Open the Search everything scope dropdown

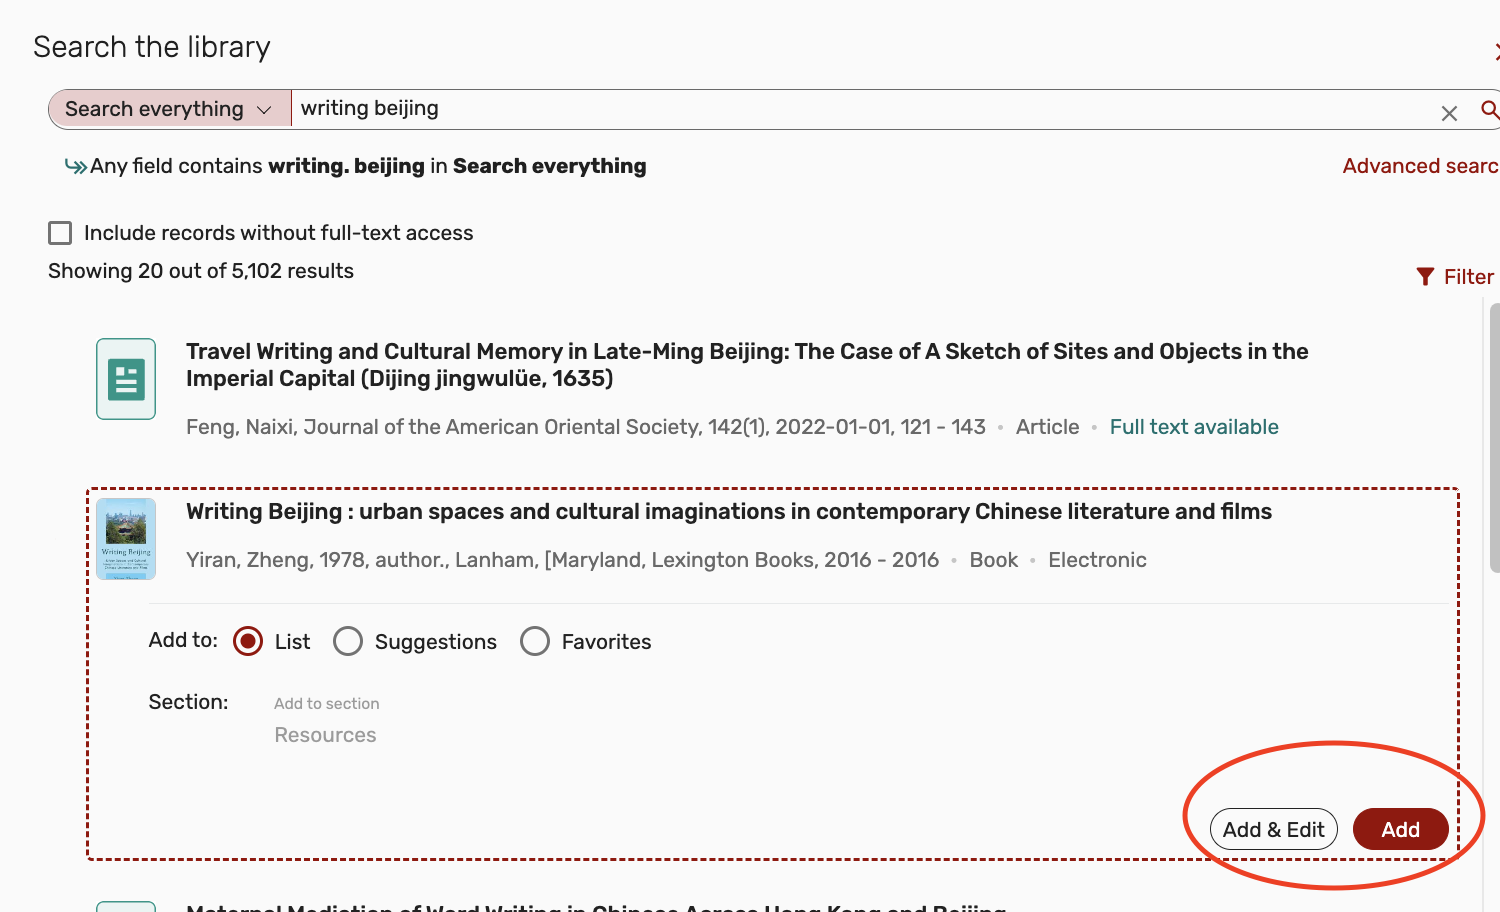click(168, 108)
